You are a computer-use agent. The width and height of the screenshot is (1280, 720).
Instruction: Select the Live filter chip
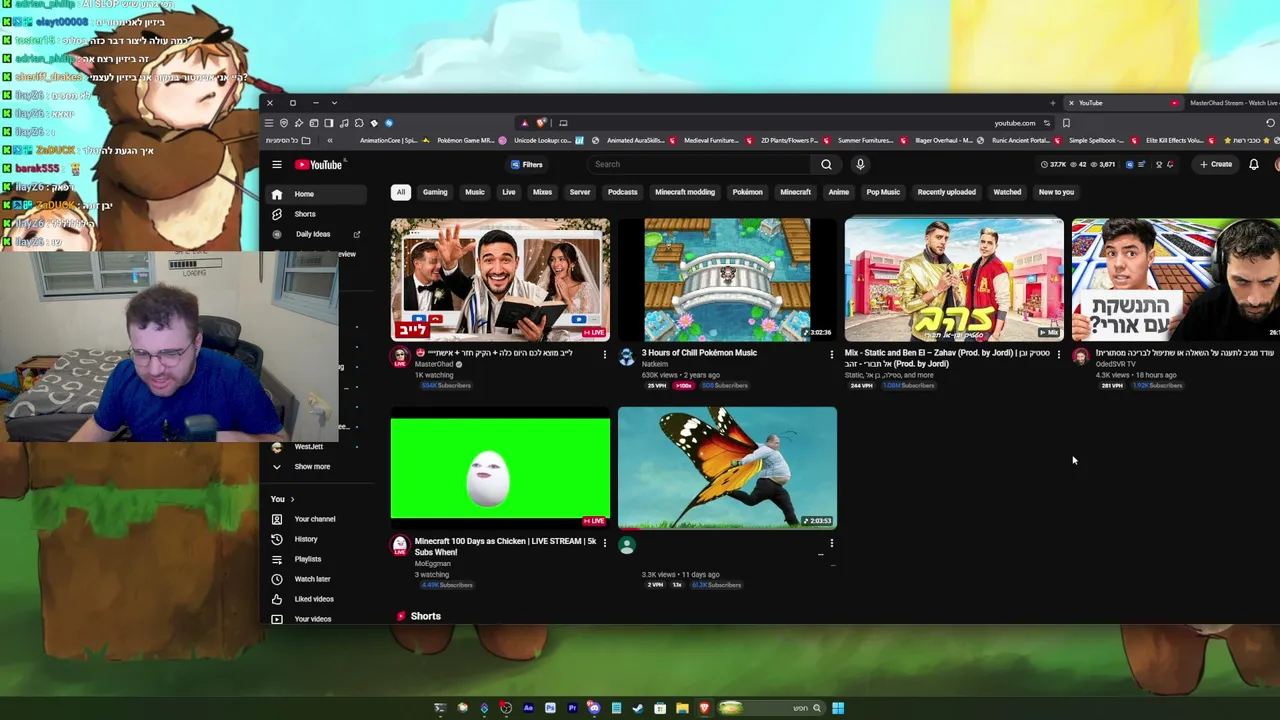pyautogui.click(x=509, y=192)
